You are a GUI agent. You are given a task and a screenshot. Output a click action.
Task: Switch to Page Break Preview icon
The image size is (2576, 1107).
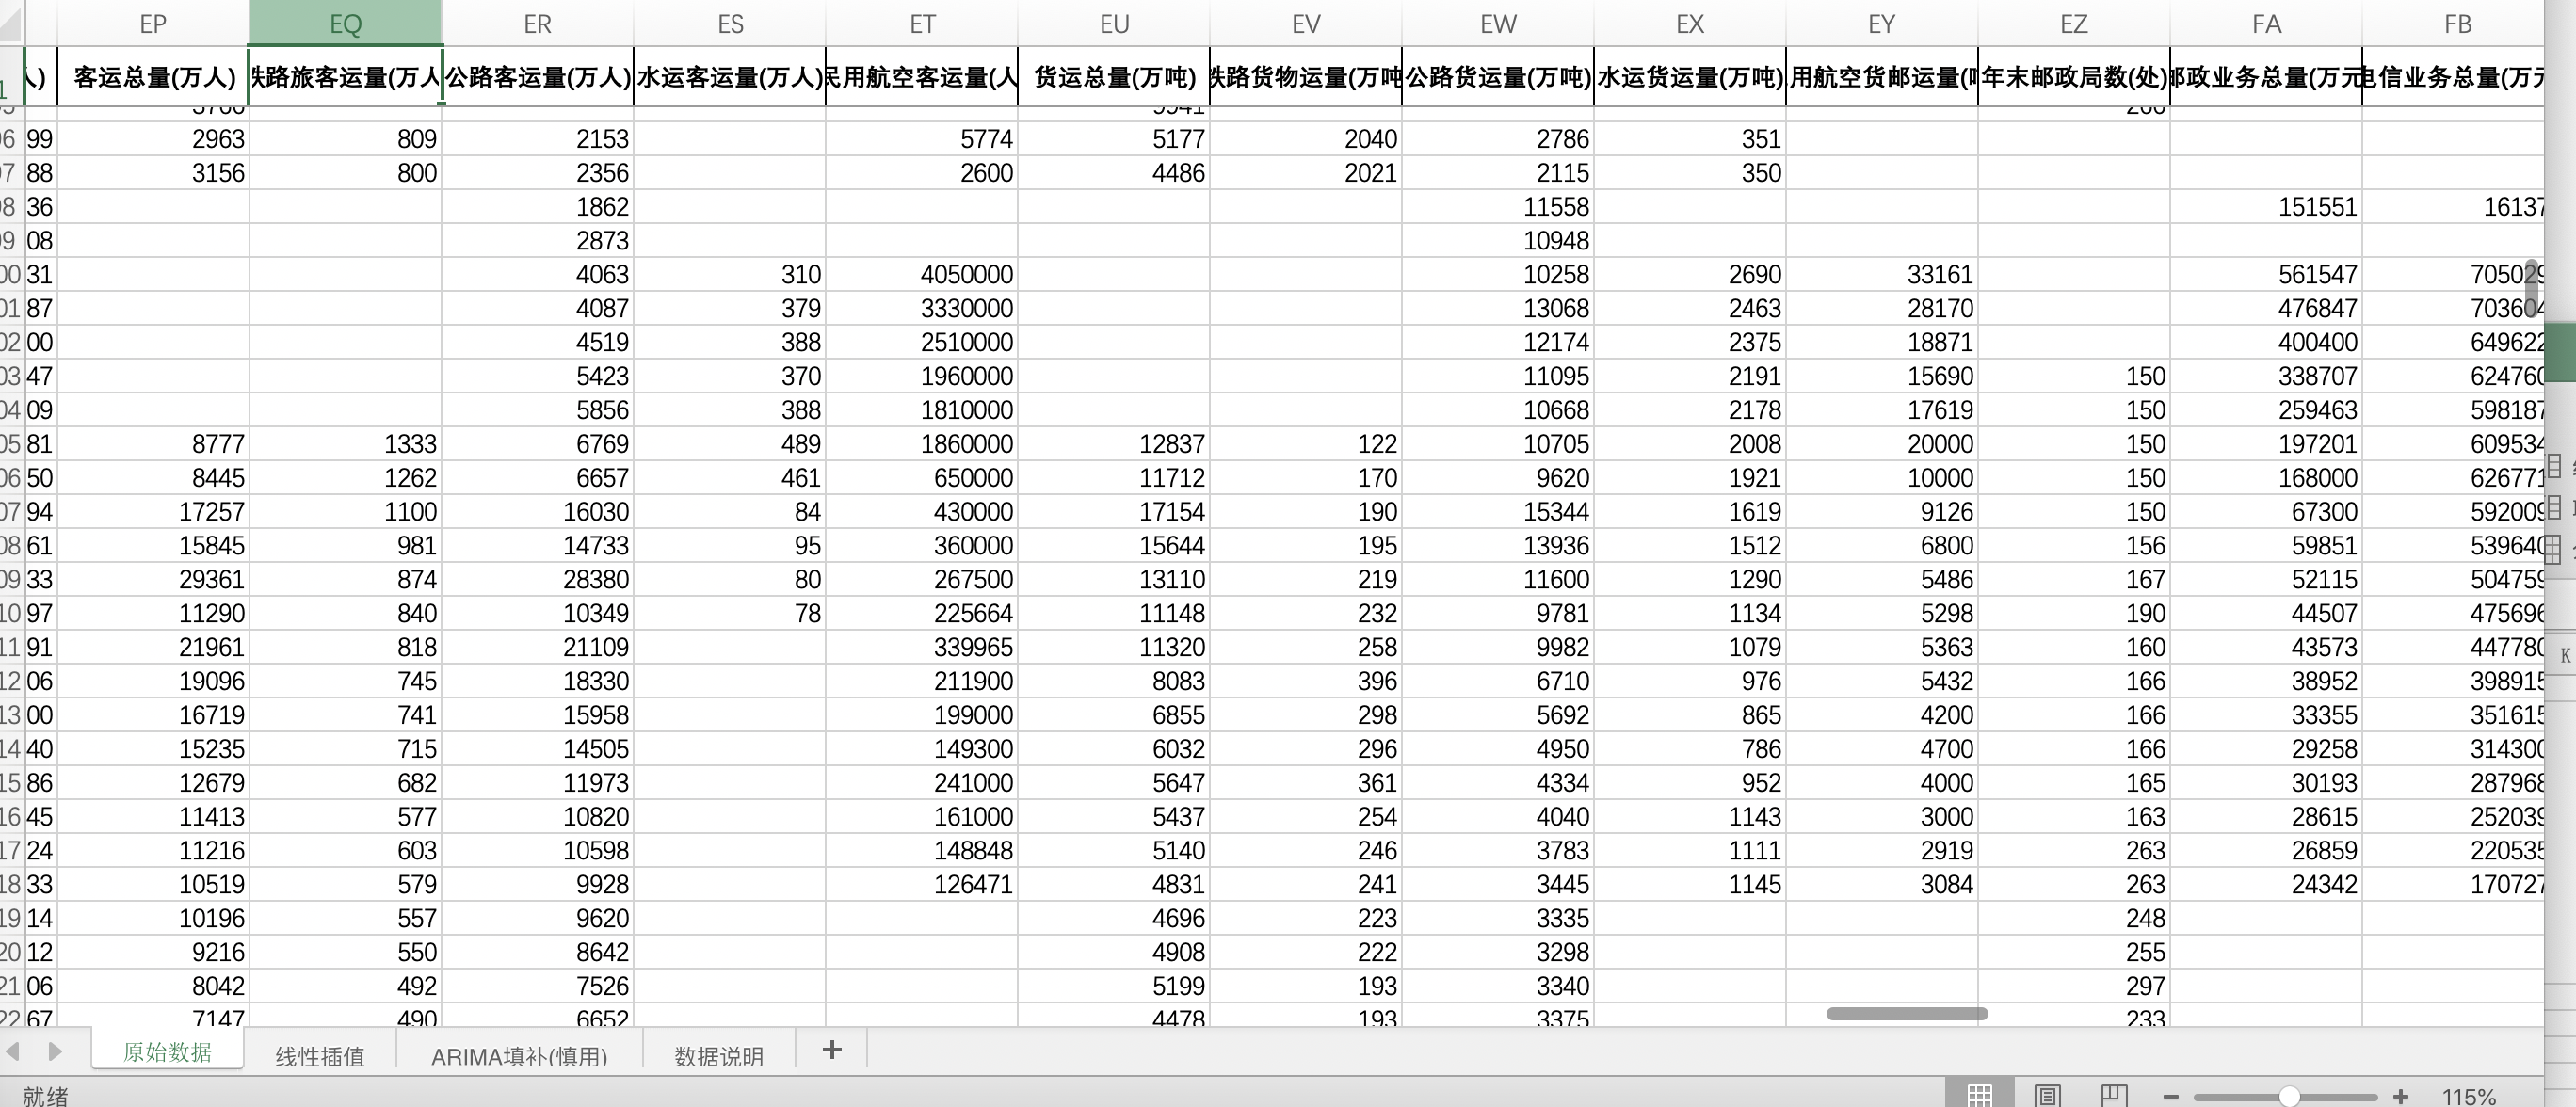2114,1095
